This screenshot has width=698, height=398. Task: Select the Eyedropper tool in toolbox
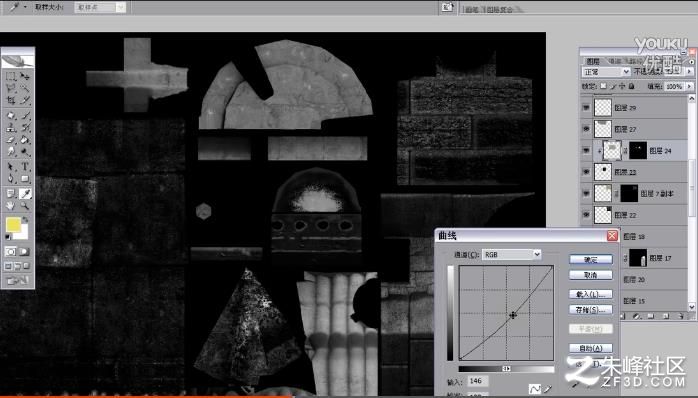[x=25, y=193]
